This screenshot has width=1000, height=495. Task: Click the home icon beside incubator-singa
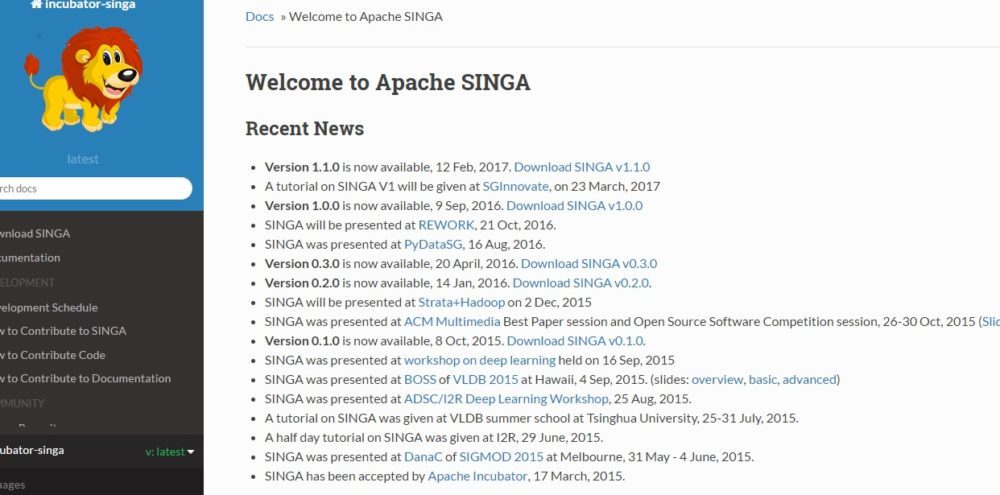36,4
